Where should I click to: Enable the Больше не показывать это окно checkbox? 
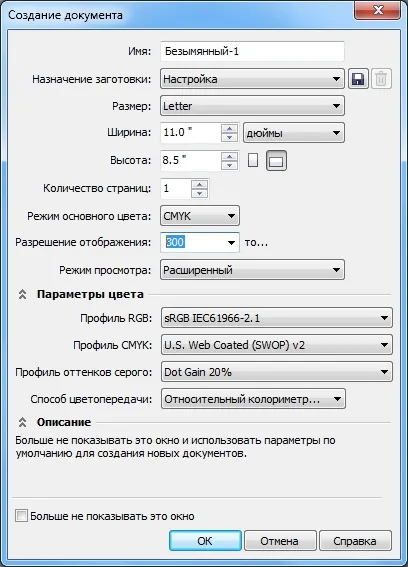[21, 516]
